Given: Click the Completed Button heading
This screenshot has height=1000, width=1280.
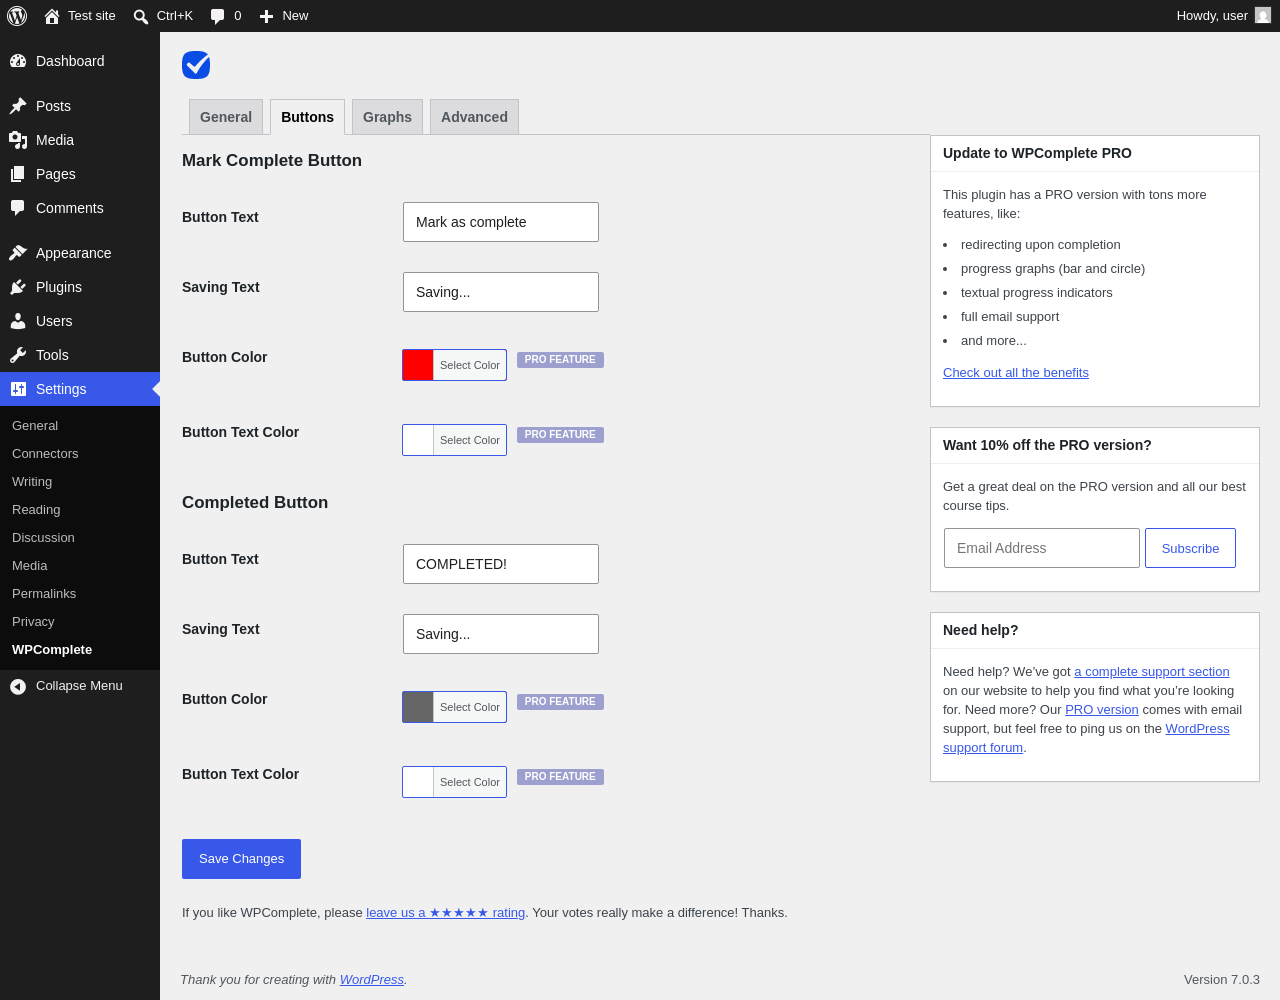Looking at the screenshot, I should click(x=255, y=503).
